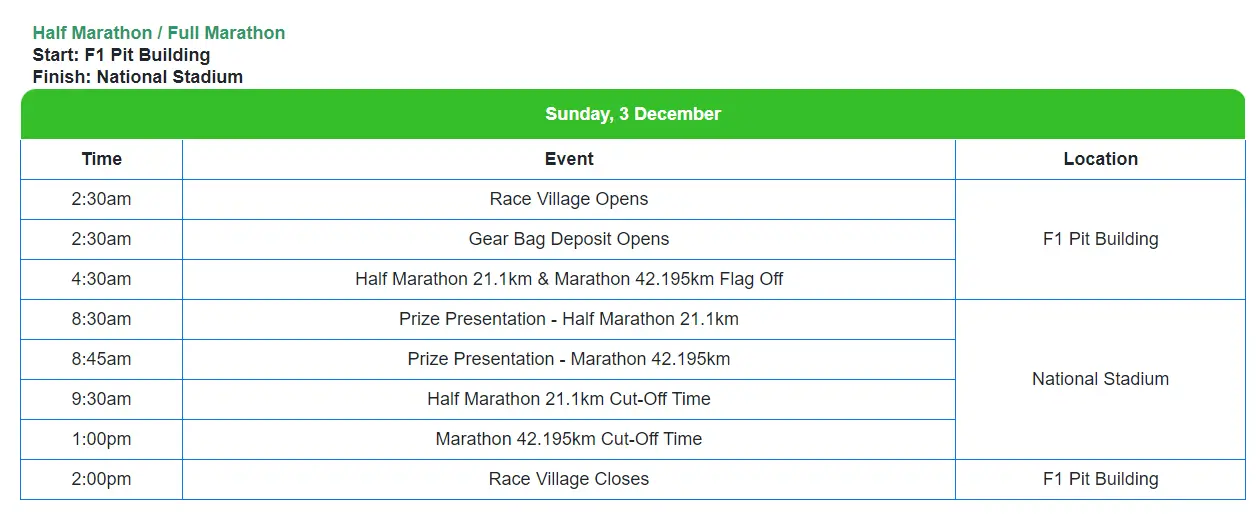The height and width of the screenshot is (514, 1256).
Task: Select the Gear Bag Deposit Opens row
Action: [488, 239]
